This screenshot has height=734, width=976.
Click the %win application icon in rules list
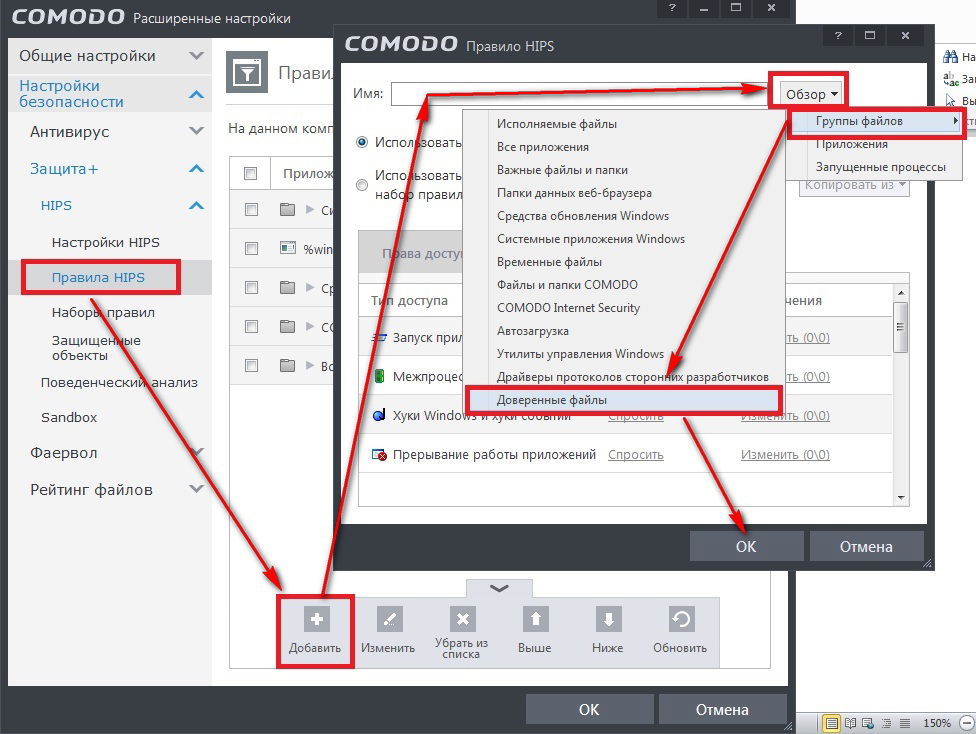point(288,248)
